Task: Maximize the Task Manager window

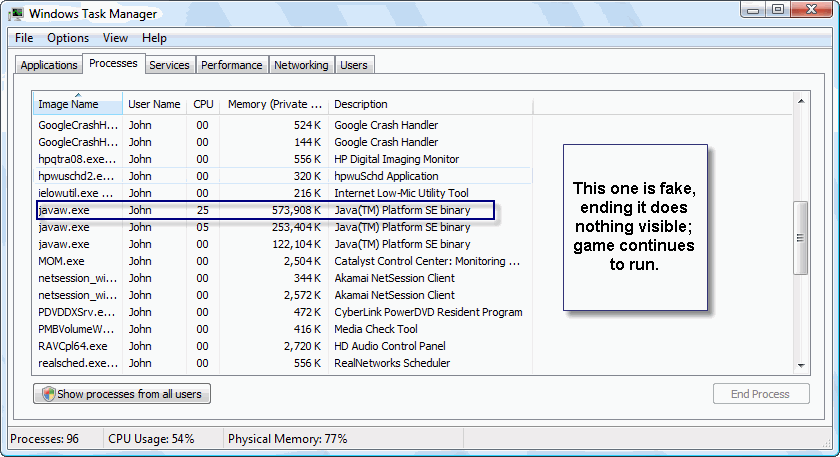Action: (x=778, y=9)
